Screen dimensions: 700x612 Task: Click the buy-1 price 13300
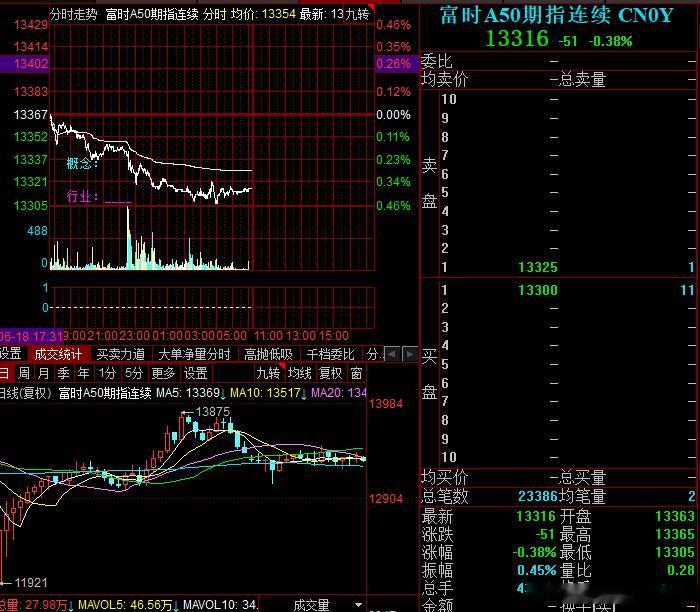[x=538, y=291]
